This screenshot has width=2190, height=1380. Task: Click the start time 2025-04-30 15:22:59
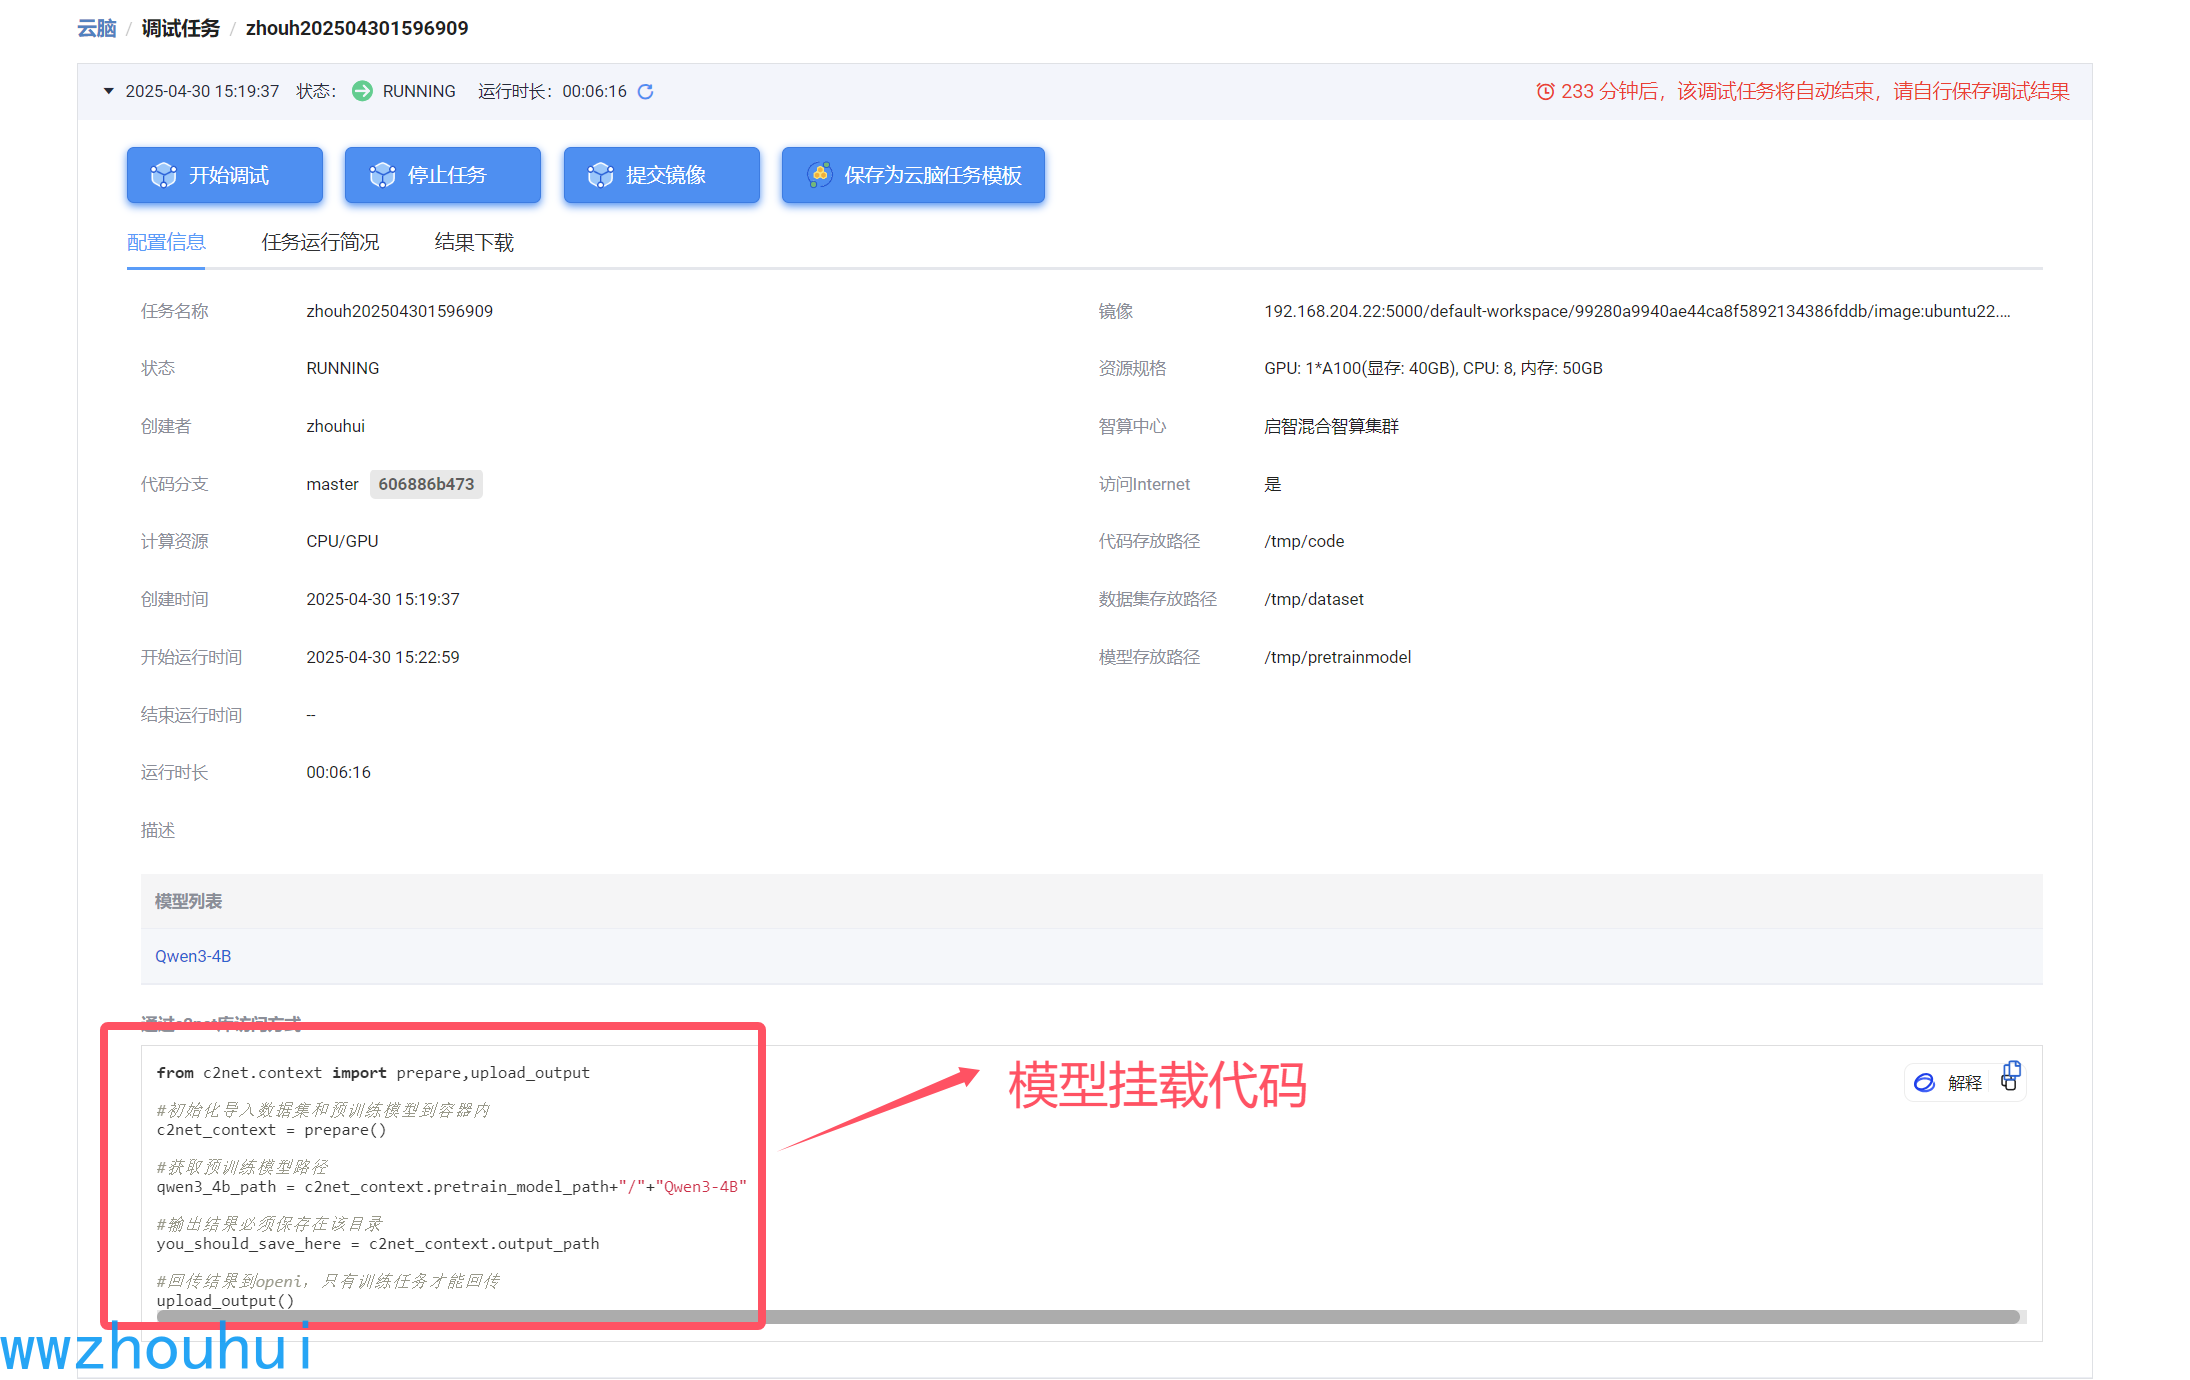coord(383,657)
